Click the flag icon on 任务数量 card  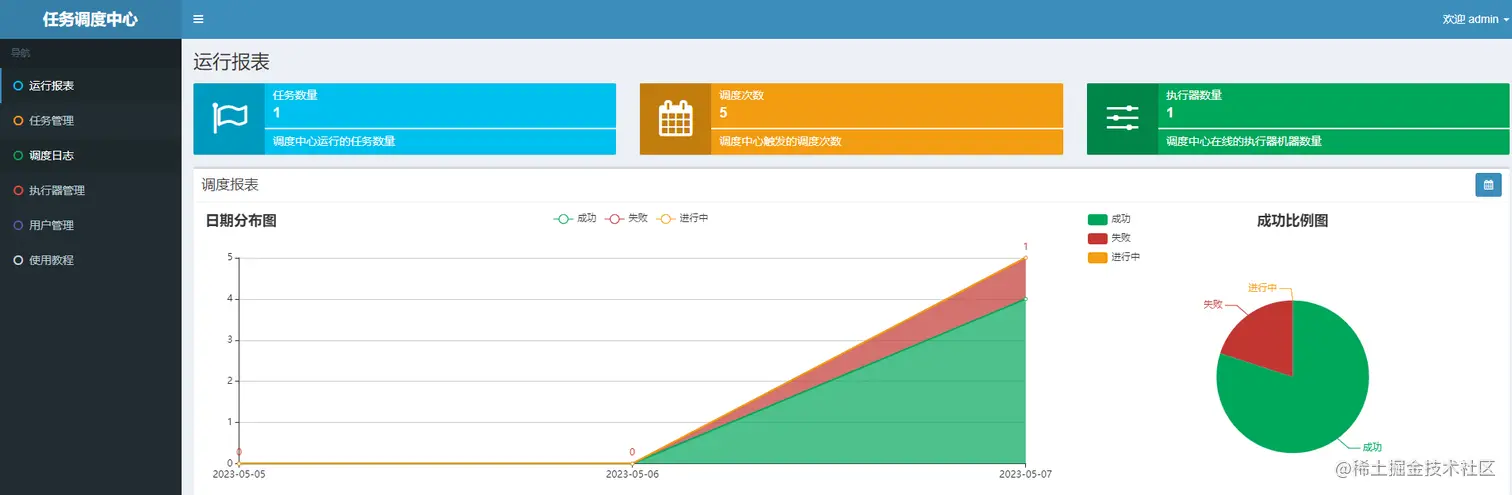(229, 118)
